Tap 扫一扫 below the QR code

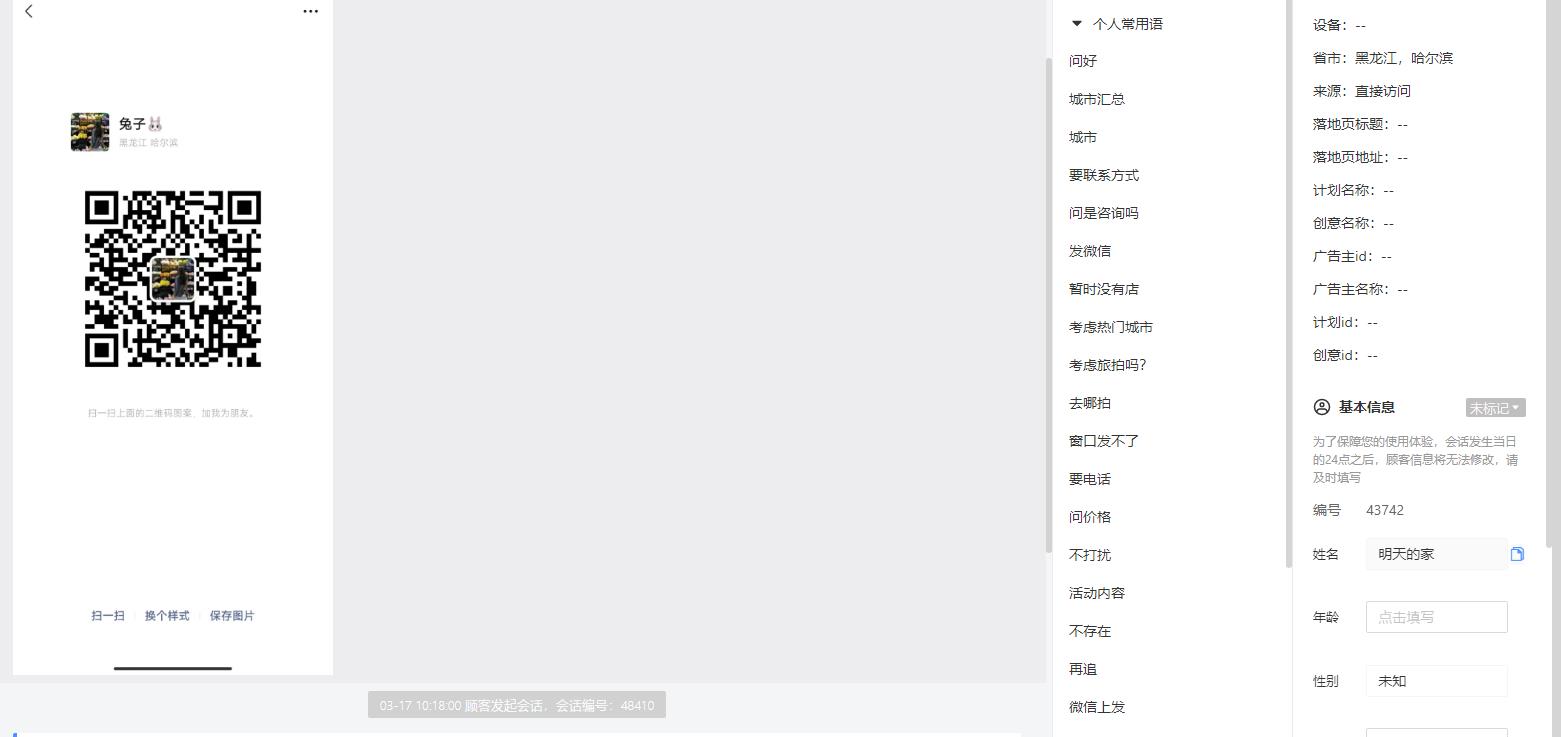click(x=108, y=616)
